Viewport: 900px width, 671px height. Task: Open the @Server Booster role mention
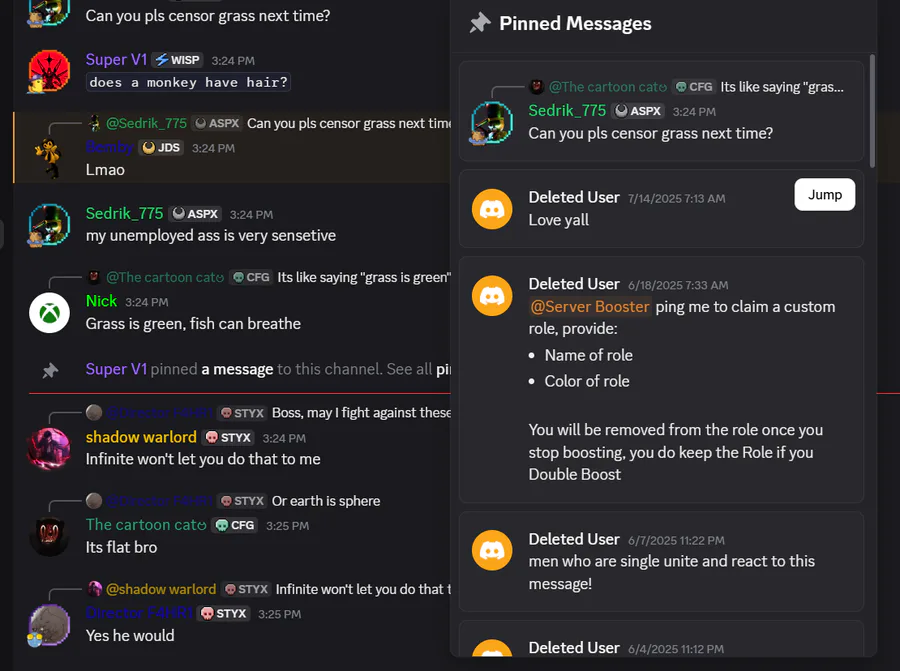[x=590, y=307]
